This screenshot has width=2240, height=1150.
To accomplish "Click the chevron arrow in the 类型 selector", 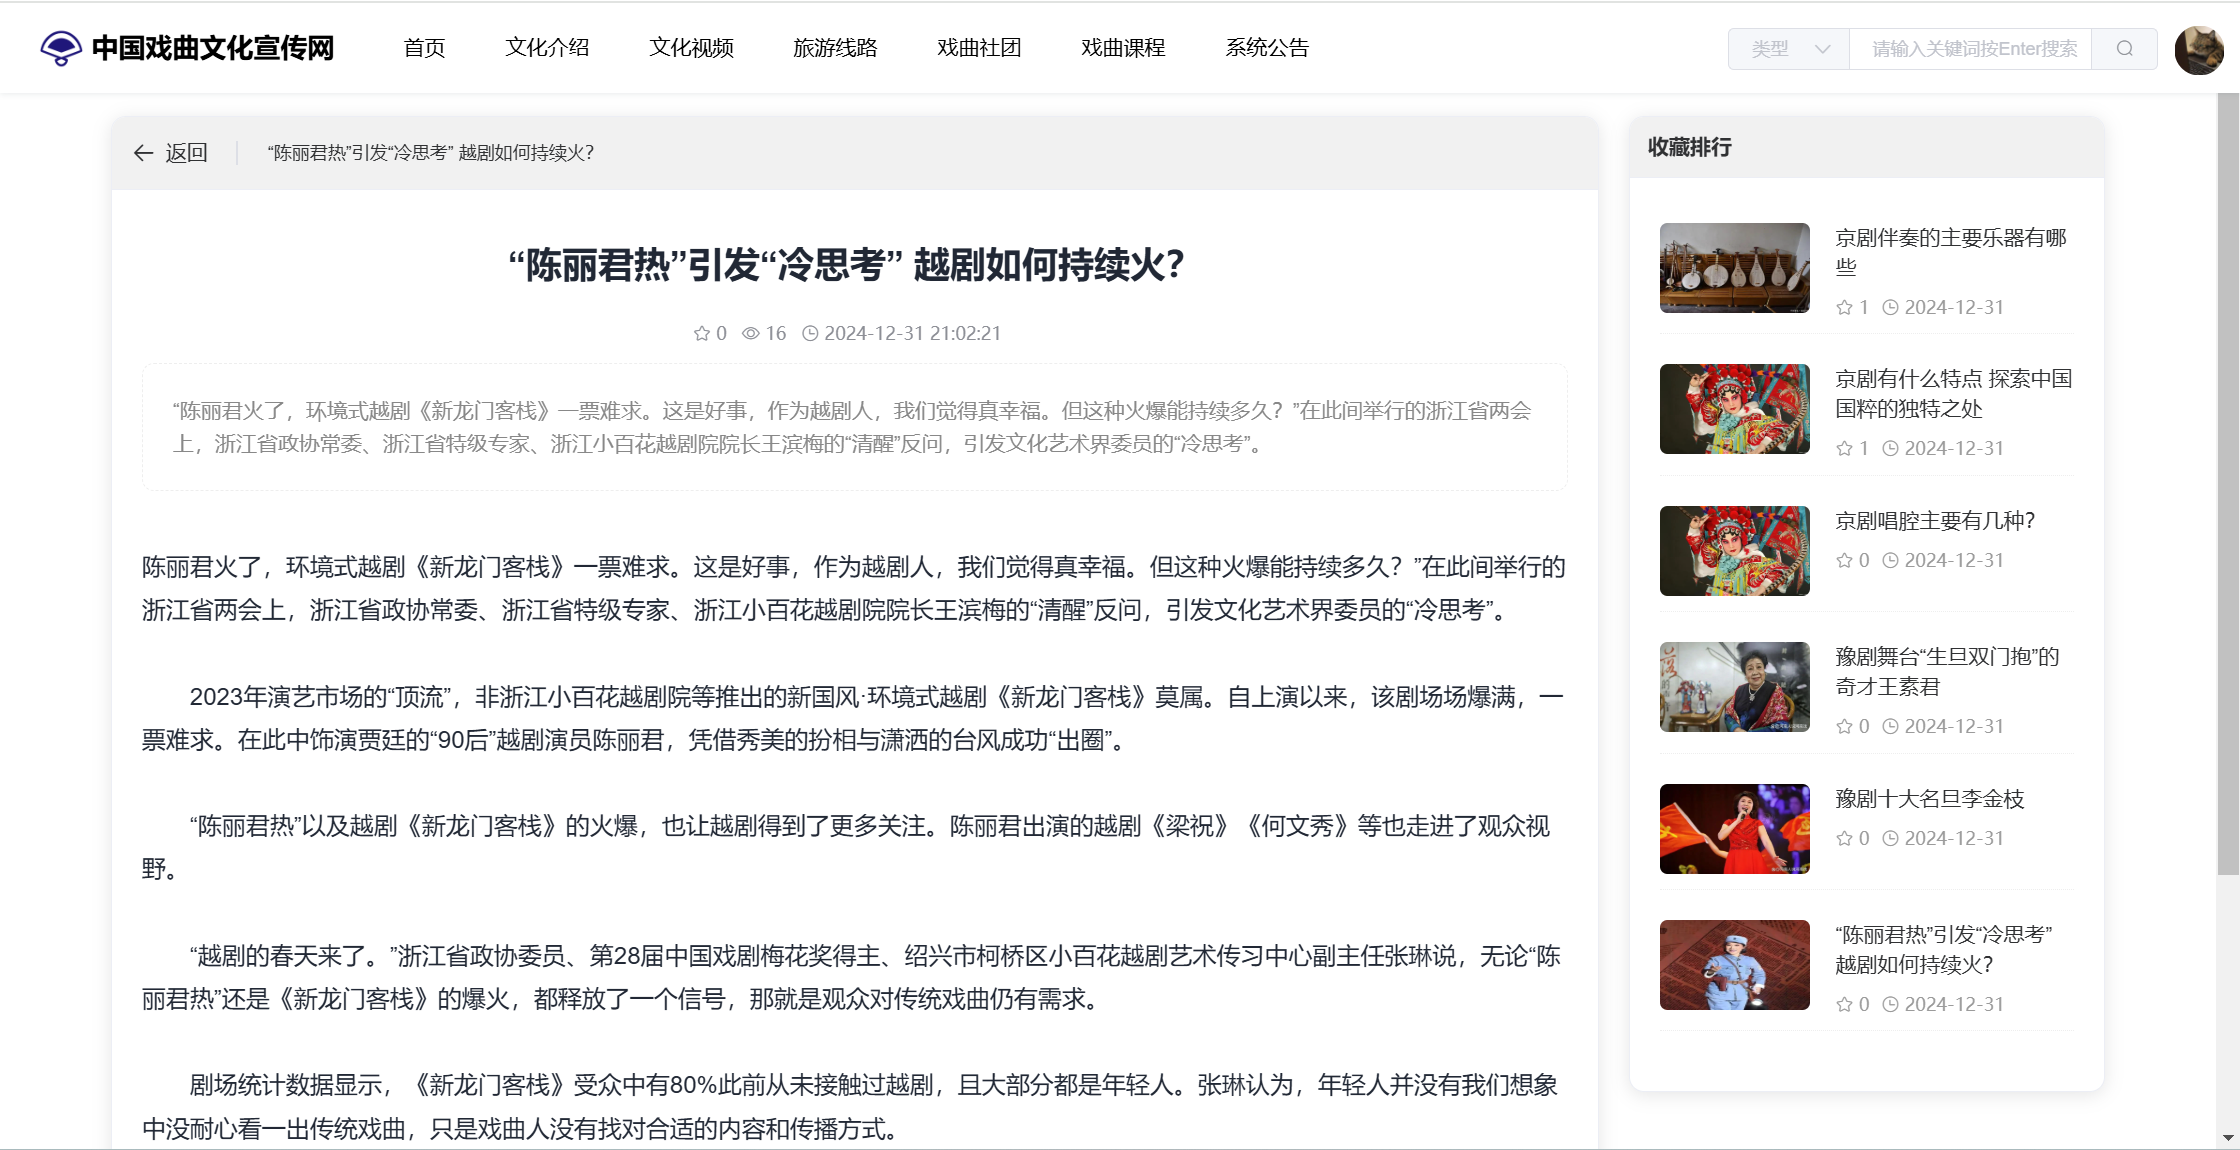I will [1822, 49].
